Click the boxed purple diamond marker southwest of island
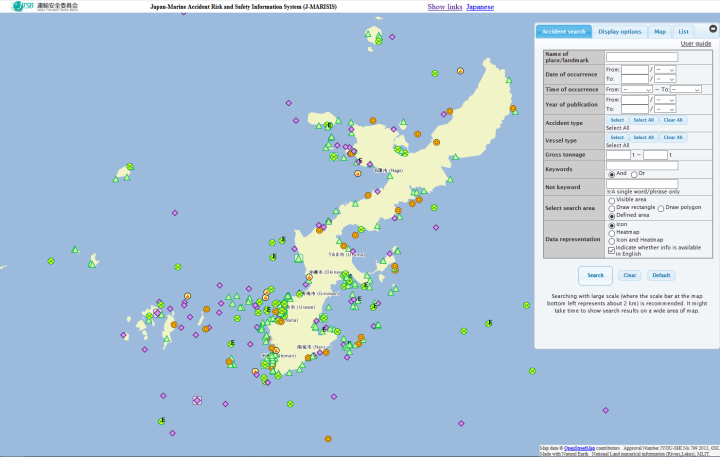720x457 pixels. click(197, 400)
